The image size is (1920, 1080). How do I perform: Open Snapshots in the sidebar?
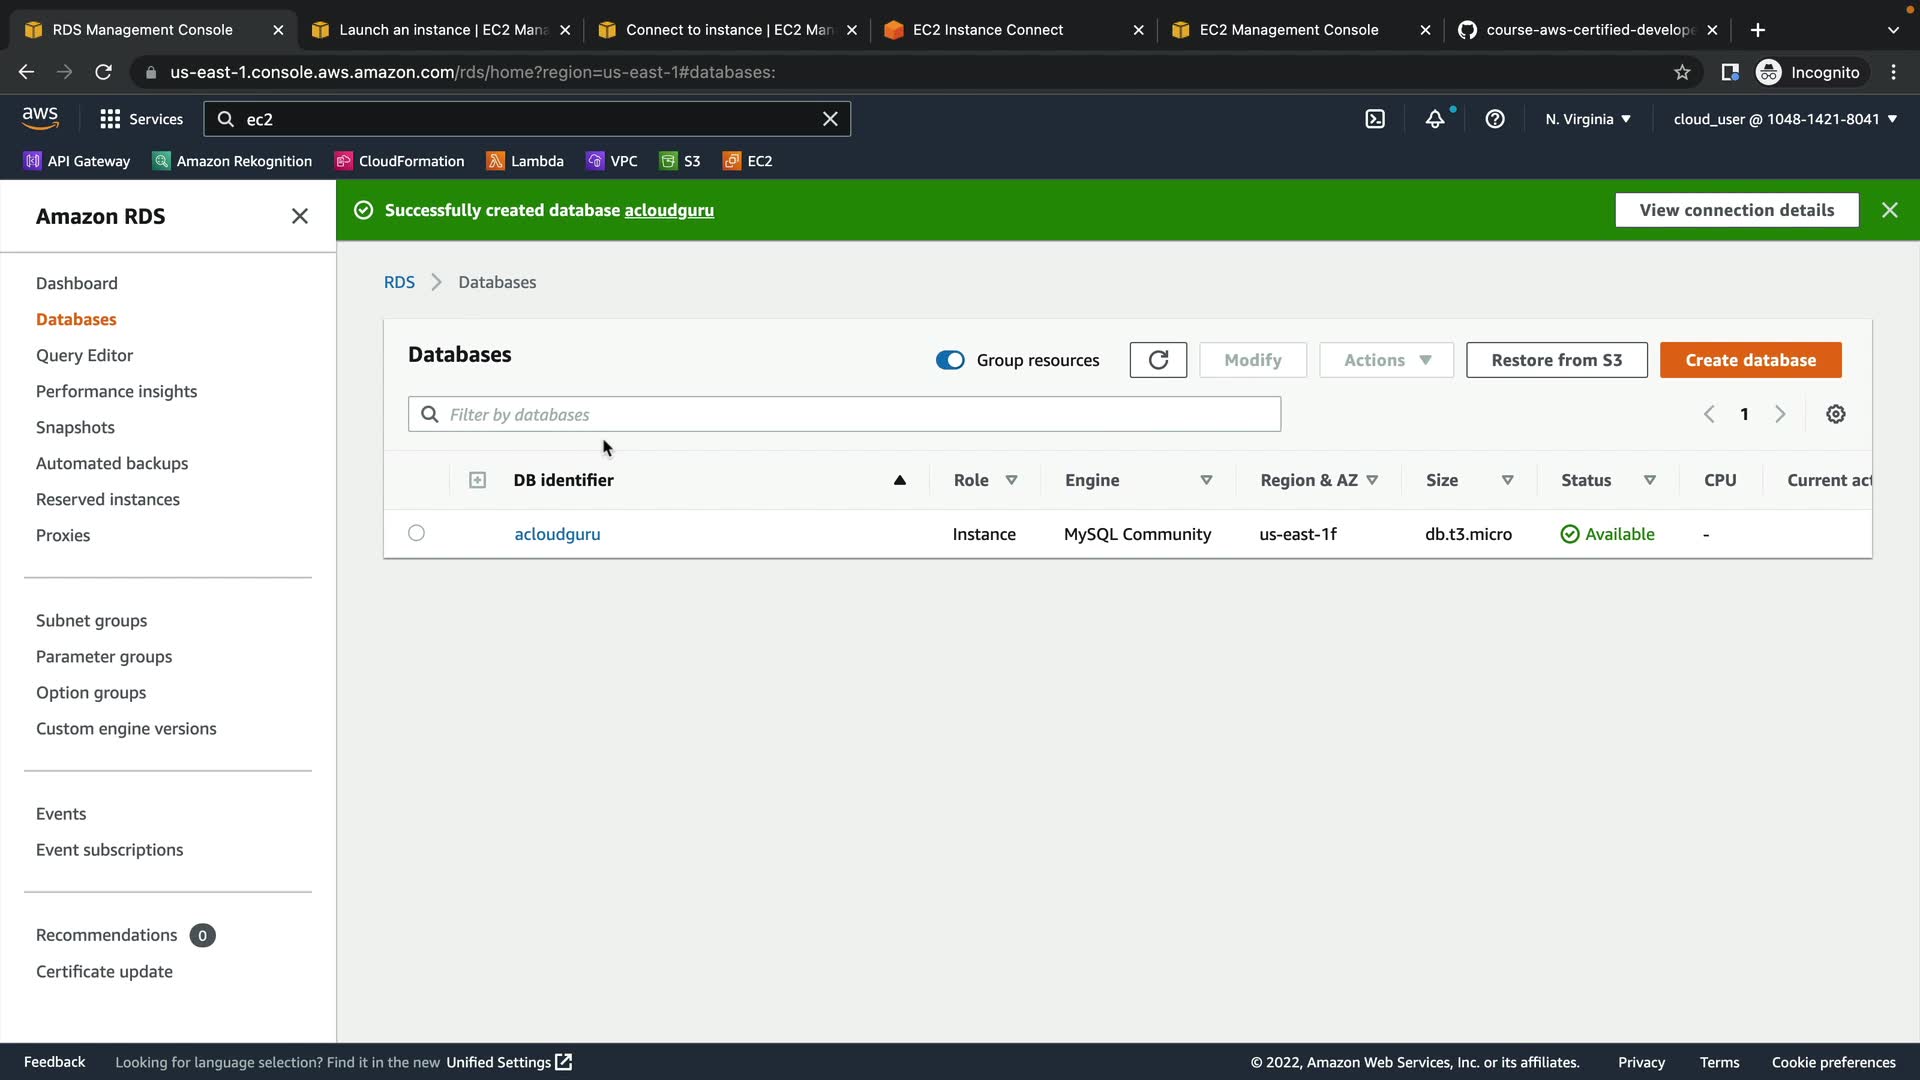pyautogui.click(x=75, y=427)
